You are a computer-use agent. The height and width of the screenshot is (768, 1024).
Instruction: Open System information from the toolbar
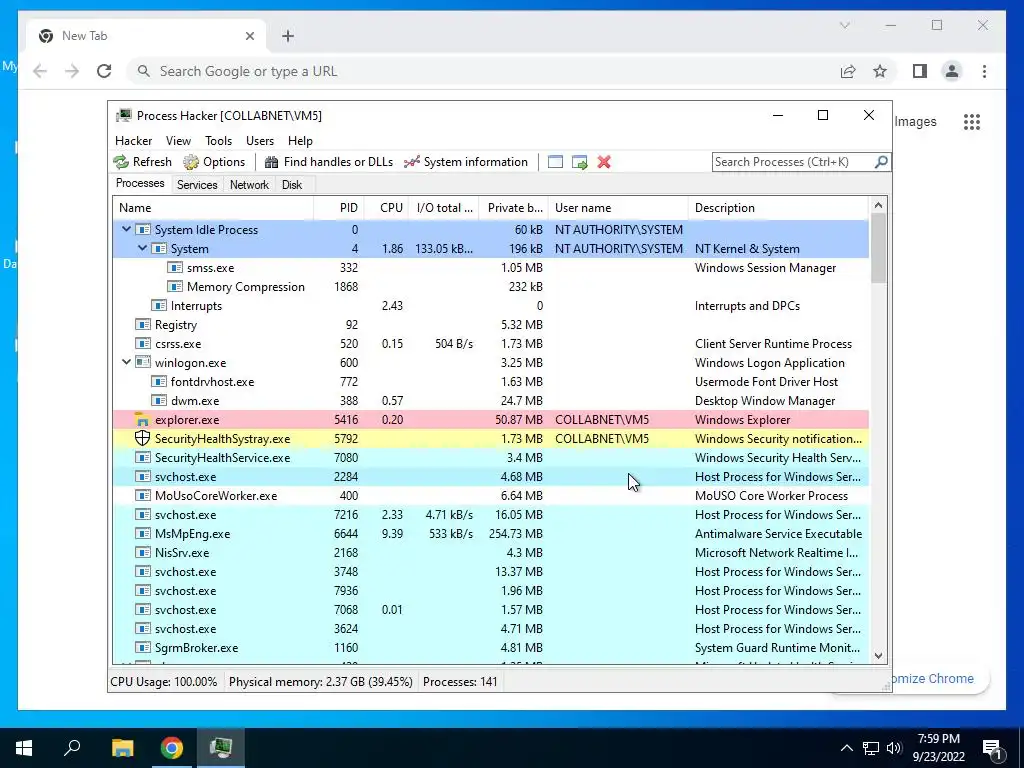[466, 162]
